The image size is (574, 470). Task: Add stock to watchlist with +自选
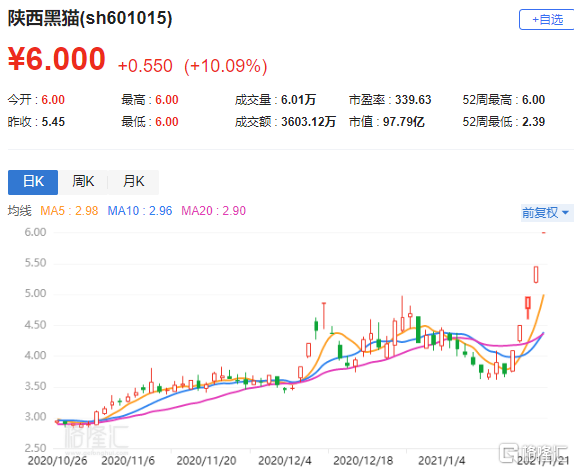(547, 19)
